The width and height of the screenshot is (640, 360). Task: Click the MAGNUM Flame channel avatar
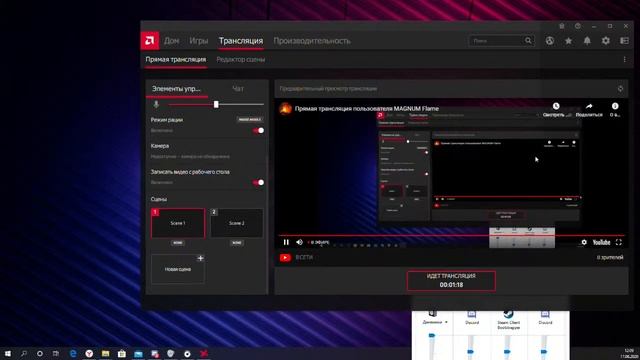285,109
